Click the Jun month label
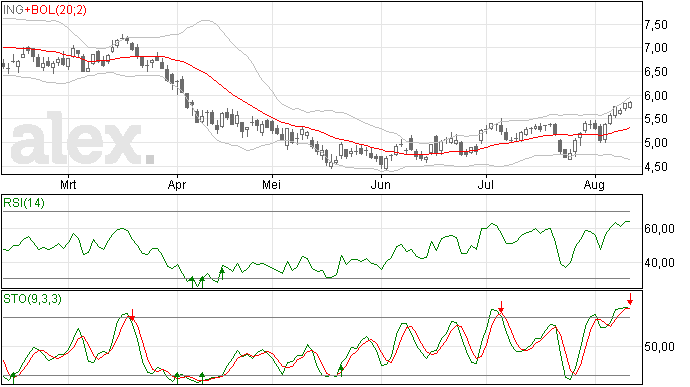The height and width of the screenshot is (387, 690). [381, 184]
